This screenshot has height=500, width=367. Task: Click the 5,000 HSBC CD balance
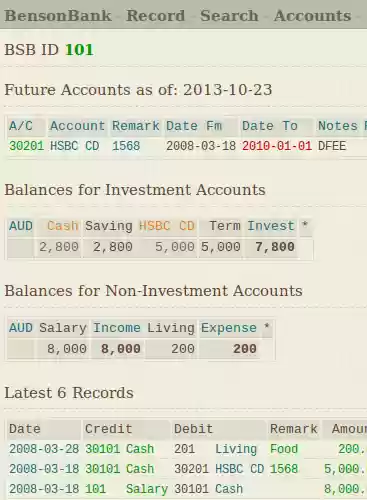point(175,247)
